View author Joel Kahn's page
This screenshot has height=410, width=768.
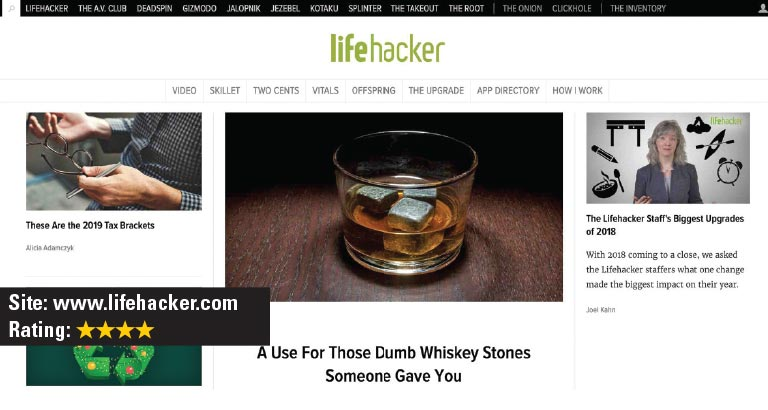click(x=600, y=310)
